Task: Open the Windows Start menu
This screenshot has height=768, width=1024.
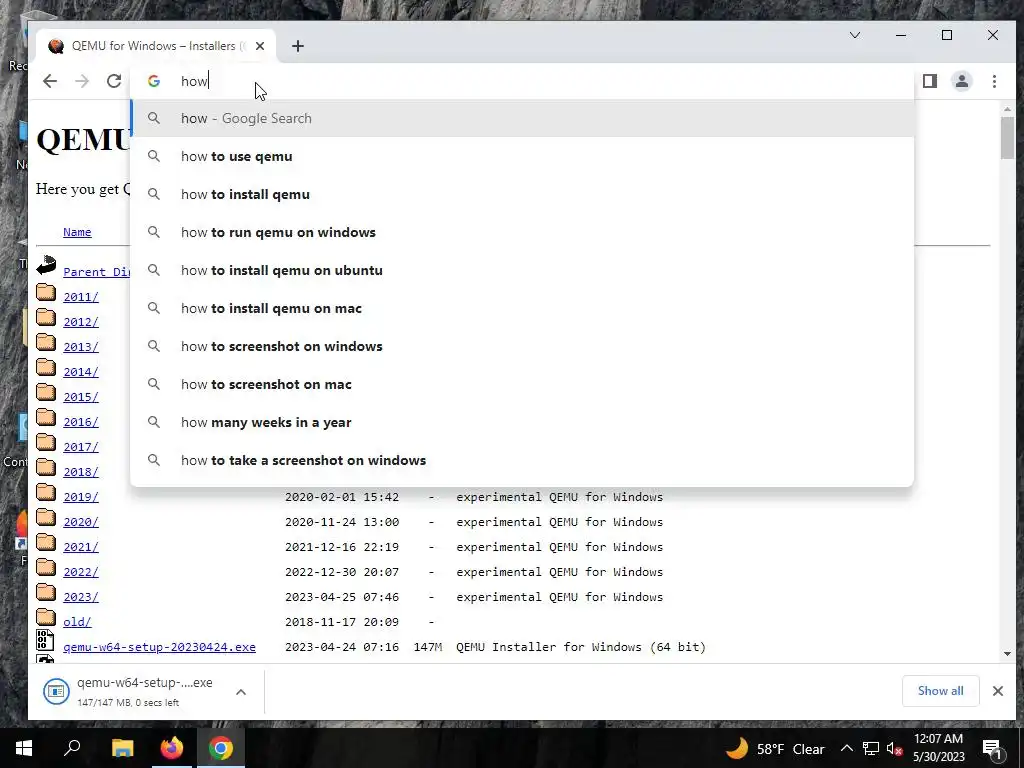Action: [24, 748]
